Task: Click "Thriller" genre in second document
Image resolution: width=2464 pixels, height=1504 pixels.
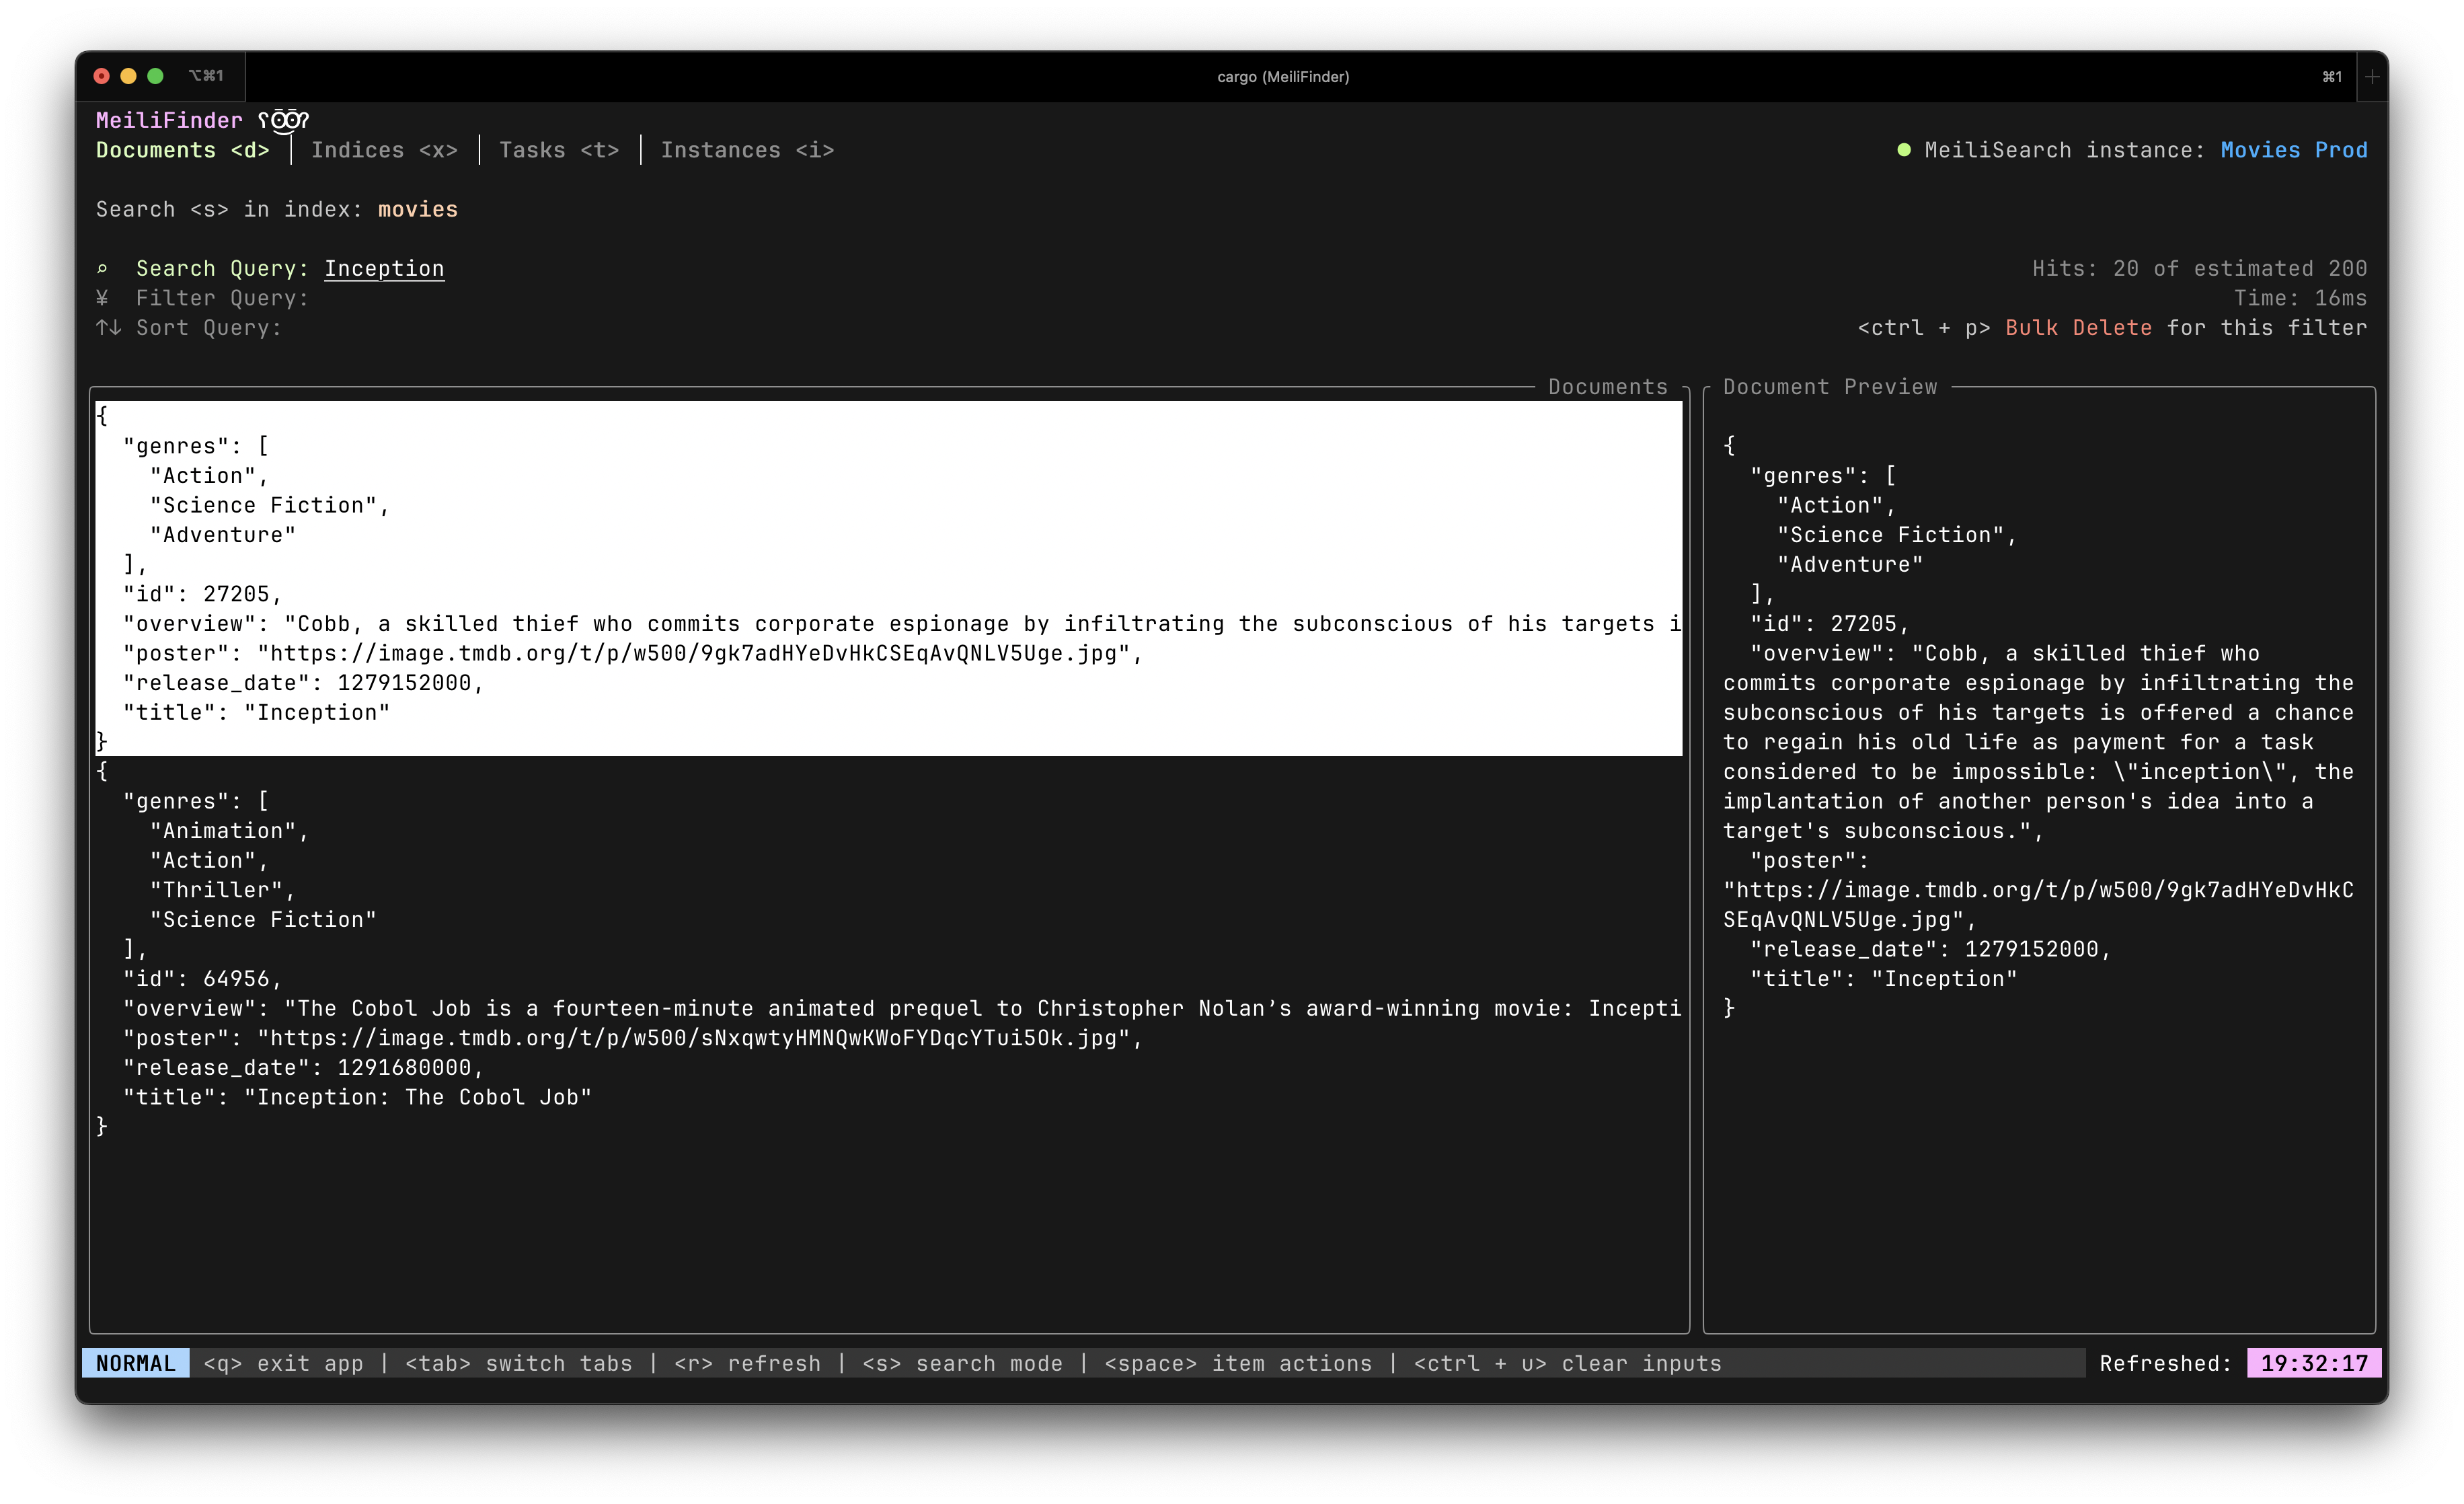Action: [222, 889]
